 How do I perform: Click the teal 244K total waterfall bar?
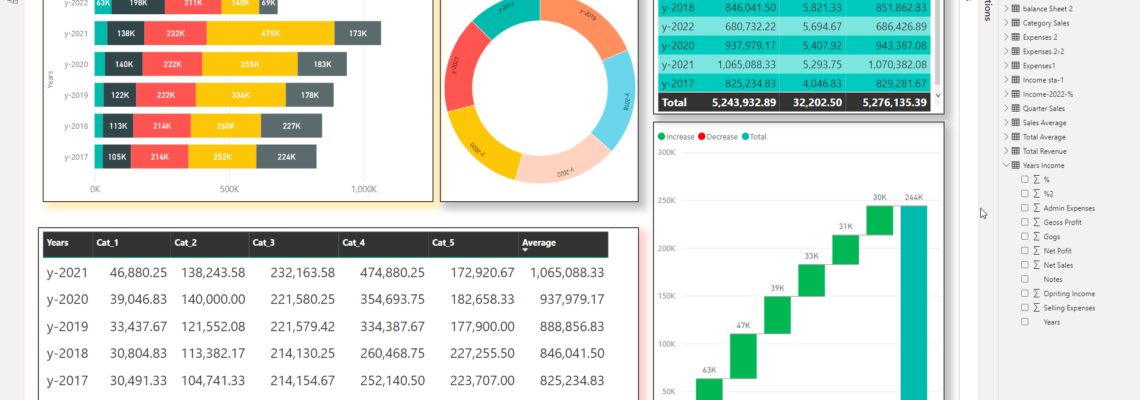click(x=914, y=303)
